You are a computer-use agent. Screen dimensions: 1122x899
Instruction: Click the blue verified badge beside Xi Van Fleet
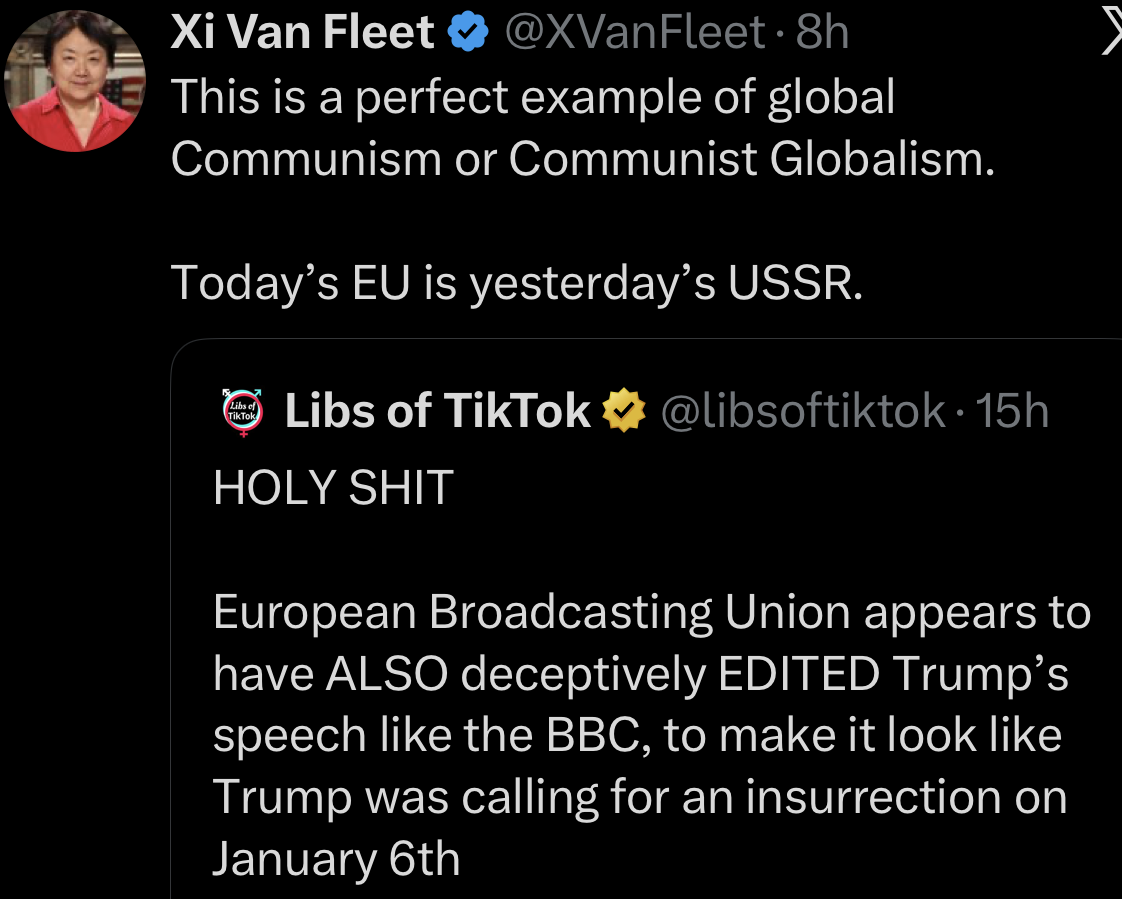click(x=467, y=34)
